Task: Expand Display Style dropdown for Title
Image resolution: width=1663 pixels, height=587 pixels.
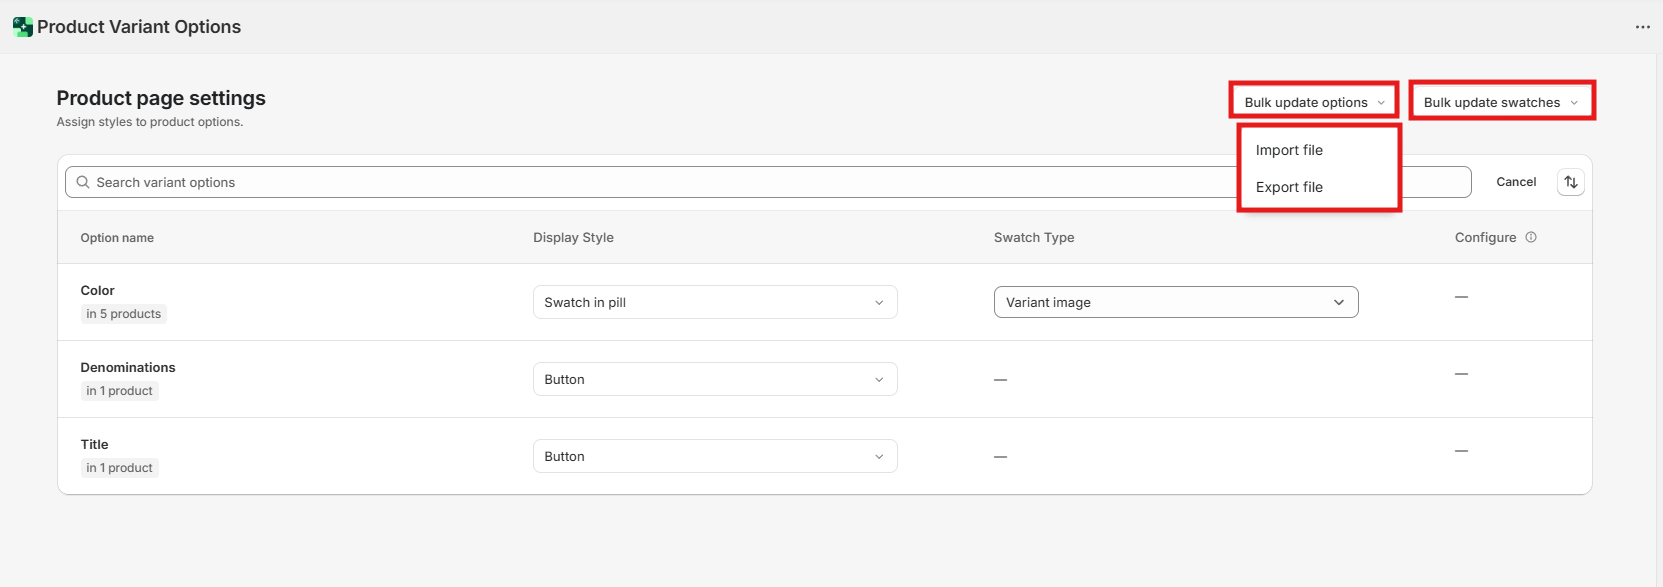Action: click(714, 456)
